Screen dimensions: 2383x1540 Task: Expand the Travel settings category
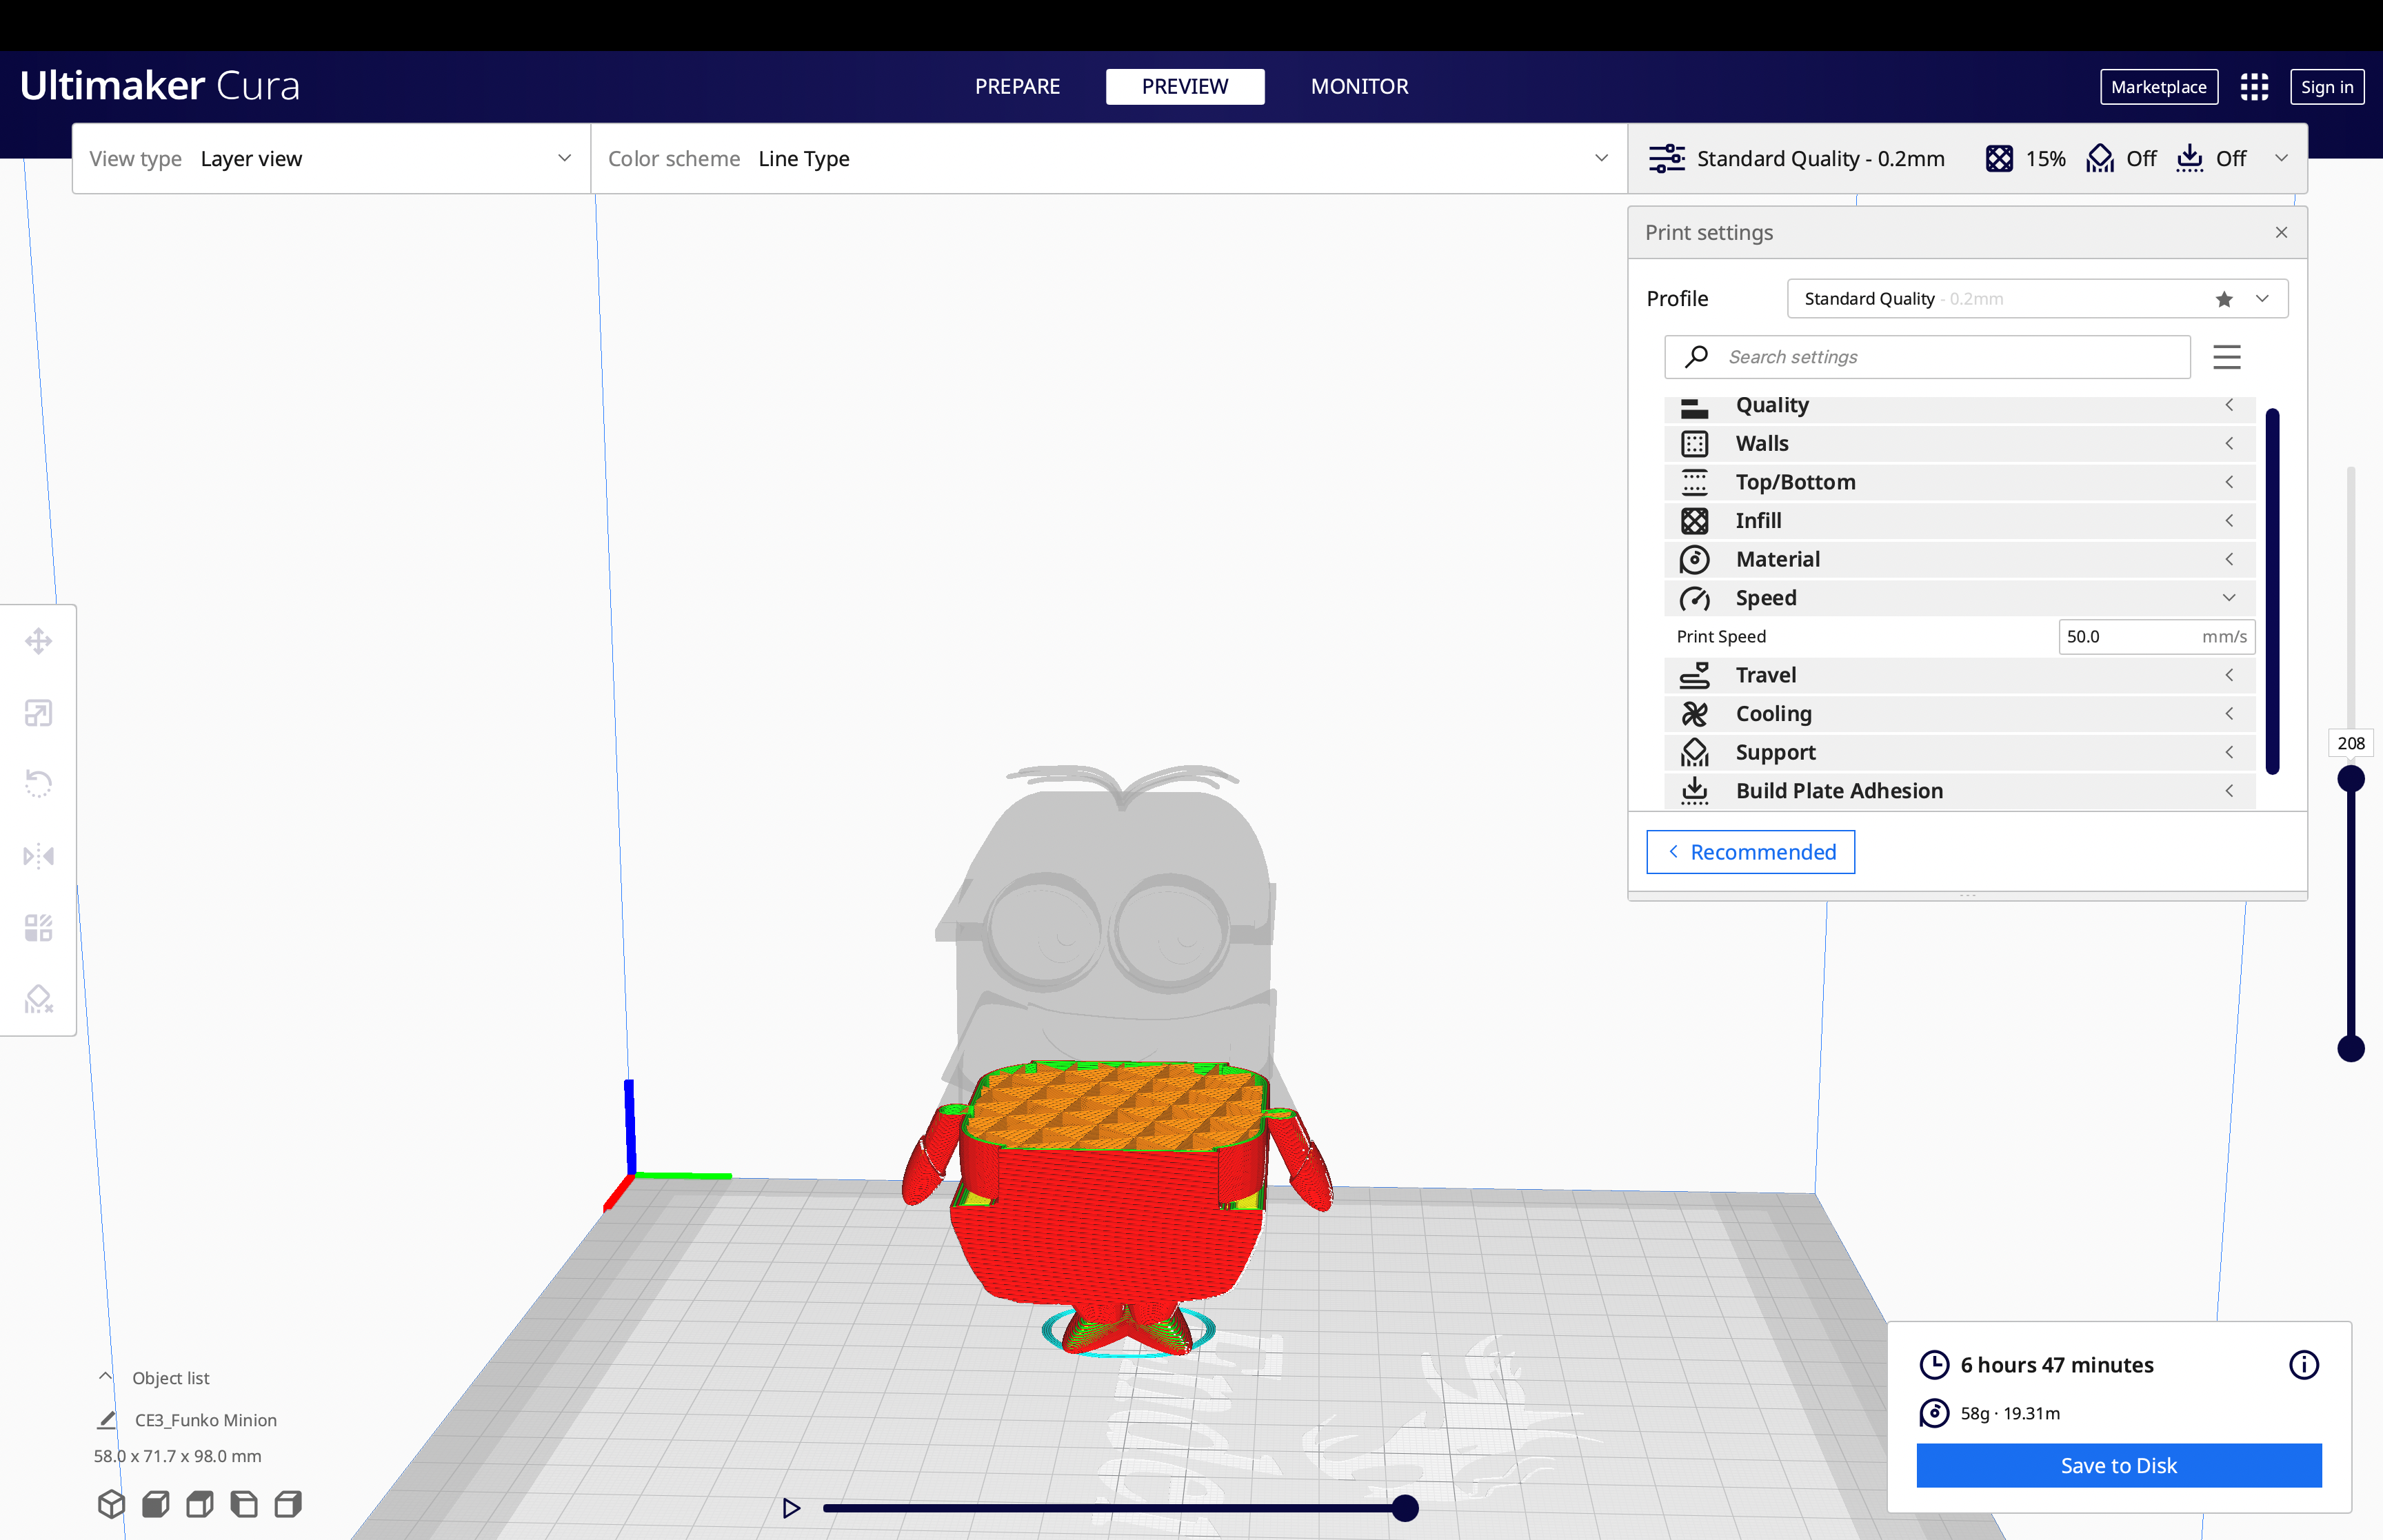click(1959, 675)
